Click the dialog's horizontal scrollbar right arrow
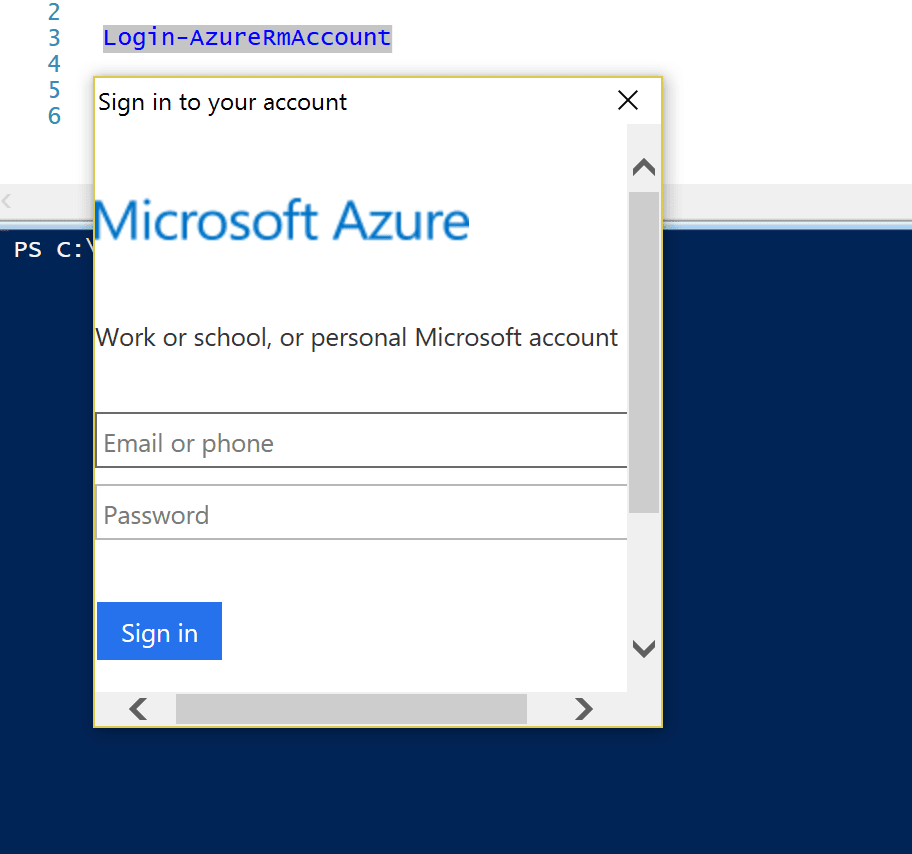 pyautogui.click(x=583, y=709)
